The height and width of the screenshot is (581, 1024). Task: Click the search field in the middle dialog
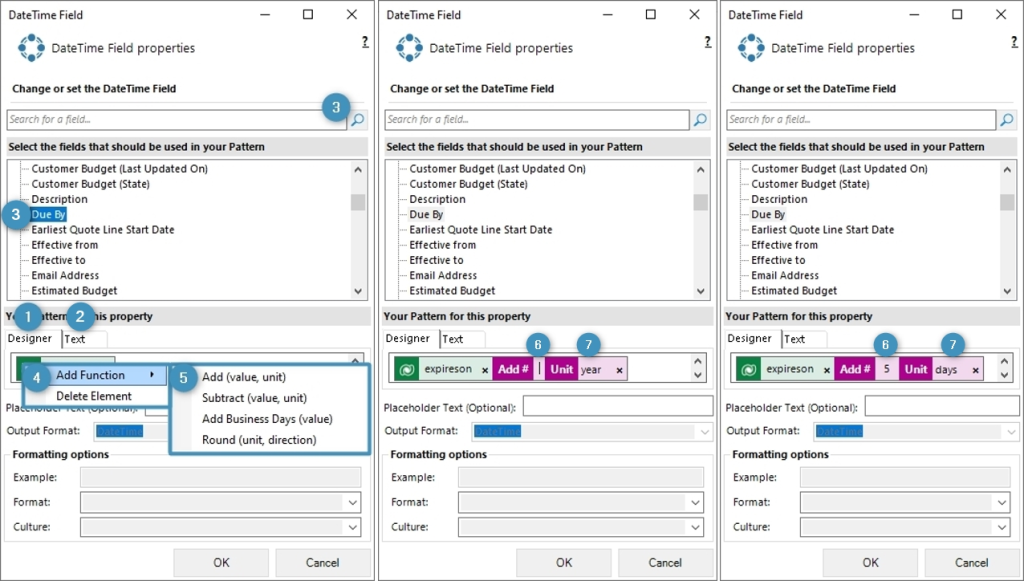click(537, 119)
